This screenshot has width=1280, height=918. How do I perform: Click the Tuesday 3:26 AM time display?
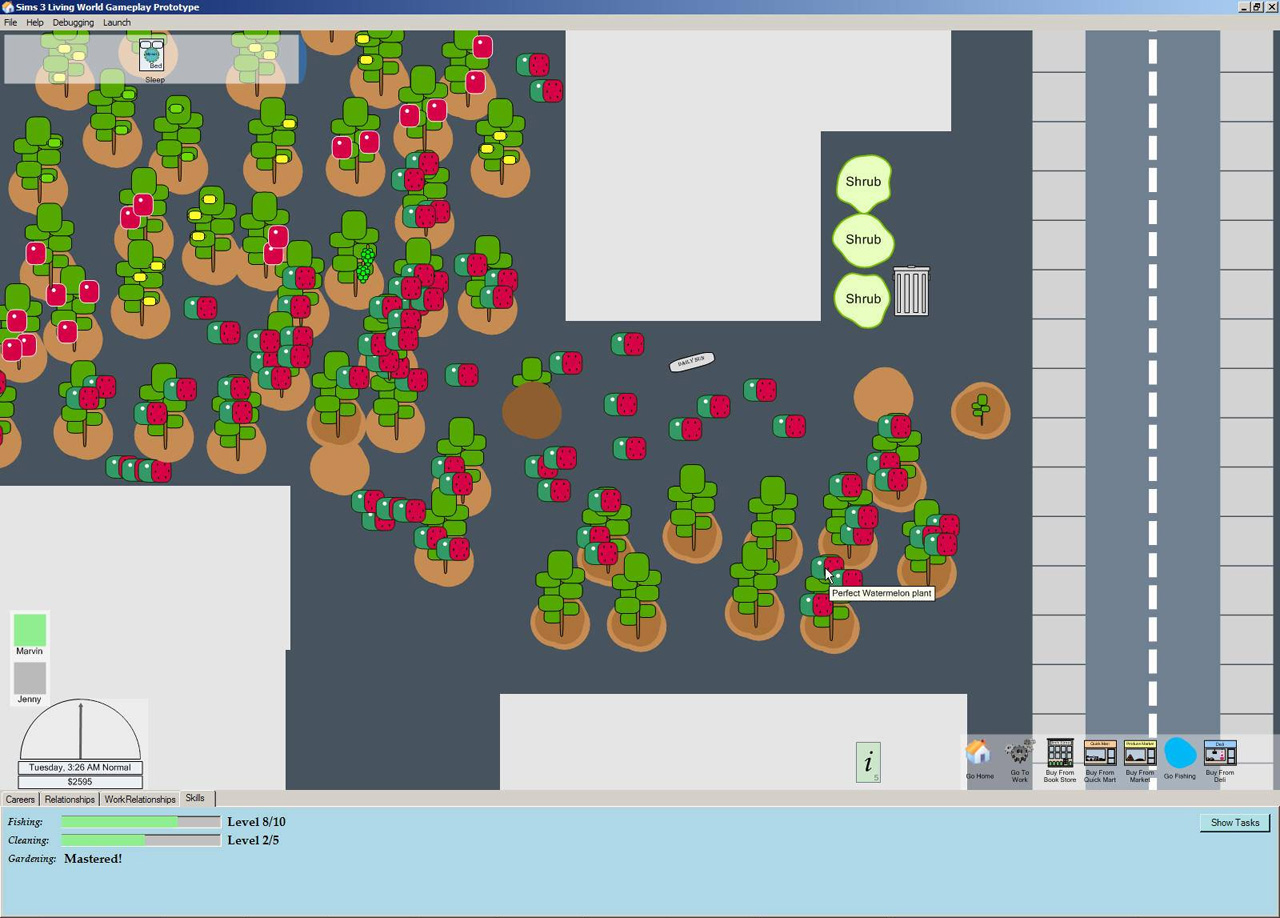point(80,767)
